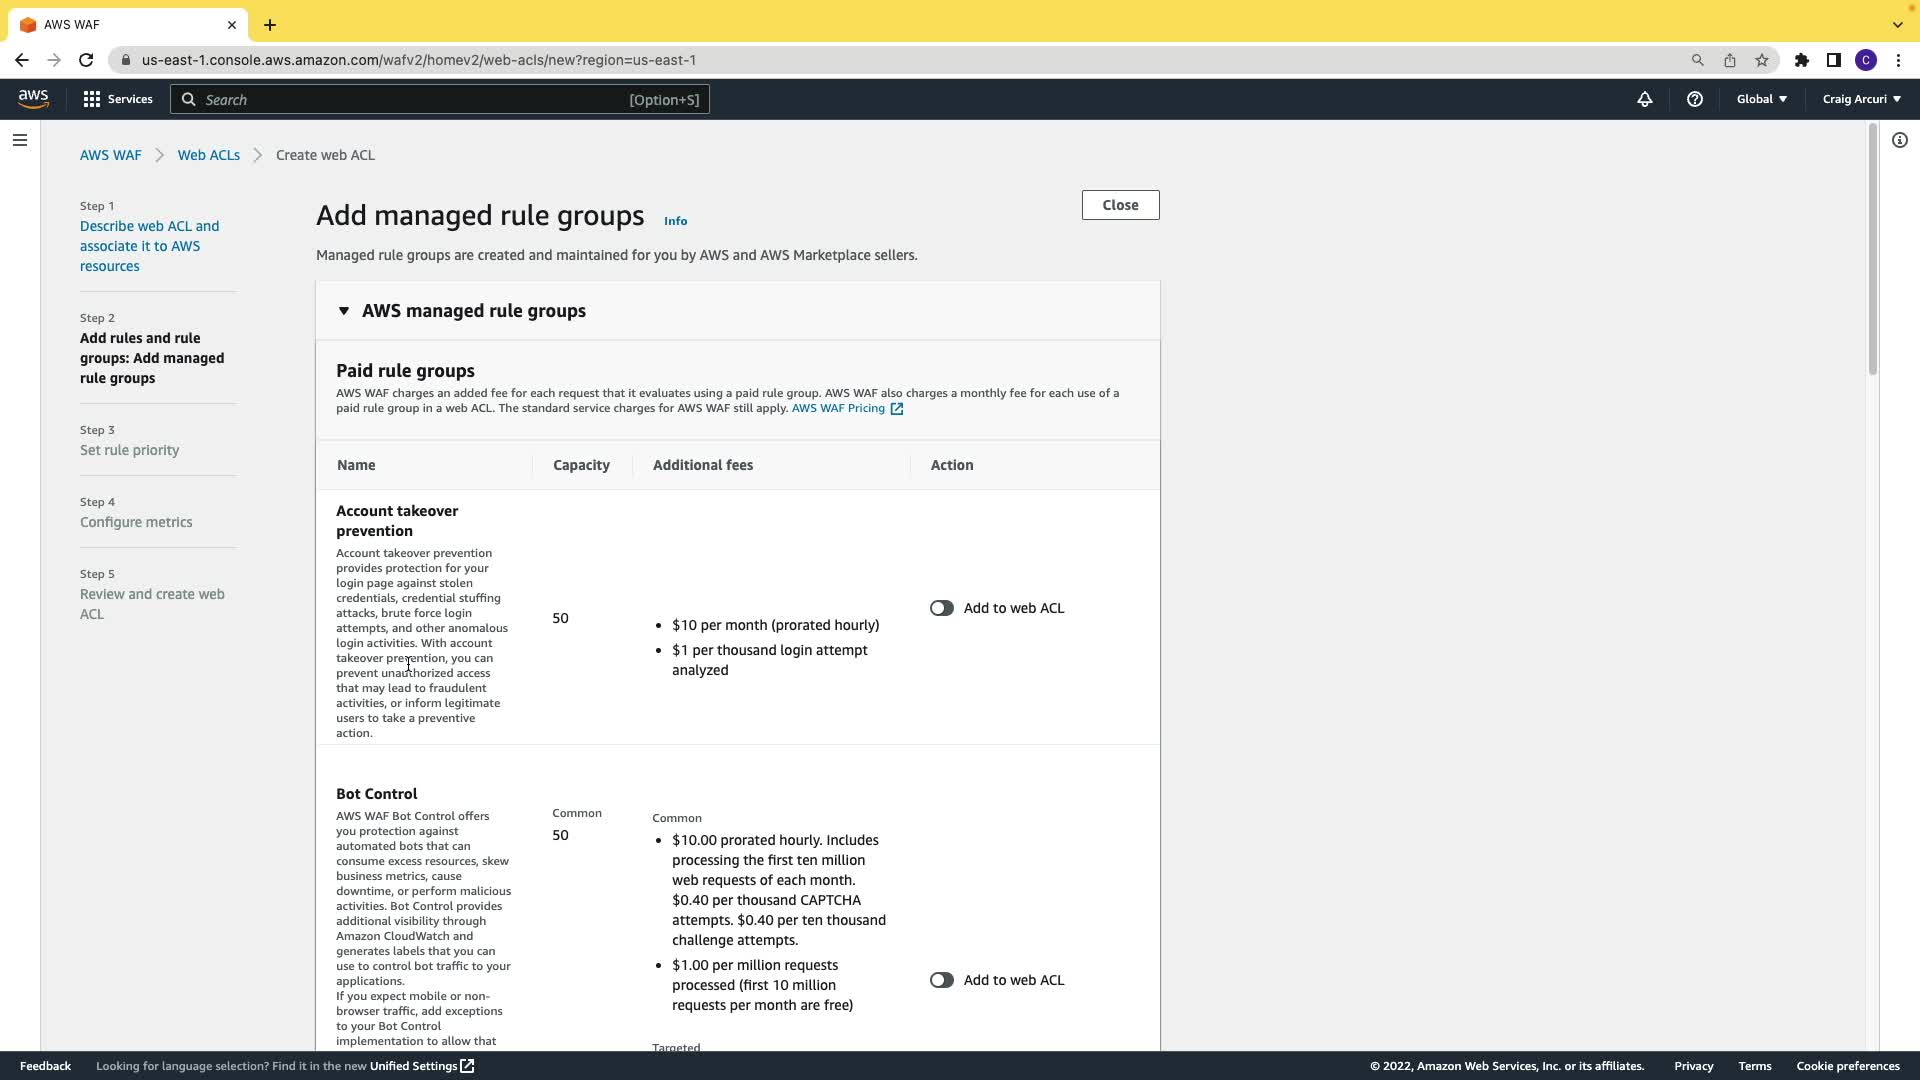
Task: Bookmark page with the star icon
Action: [x=1761, y=60]
